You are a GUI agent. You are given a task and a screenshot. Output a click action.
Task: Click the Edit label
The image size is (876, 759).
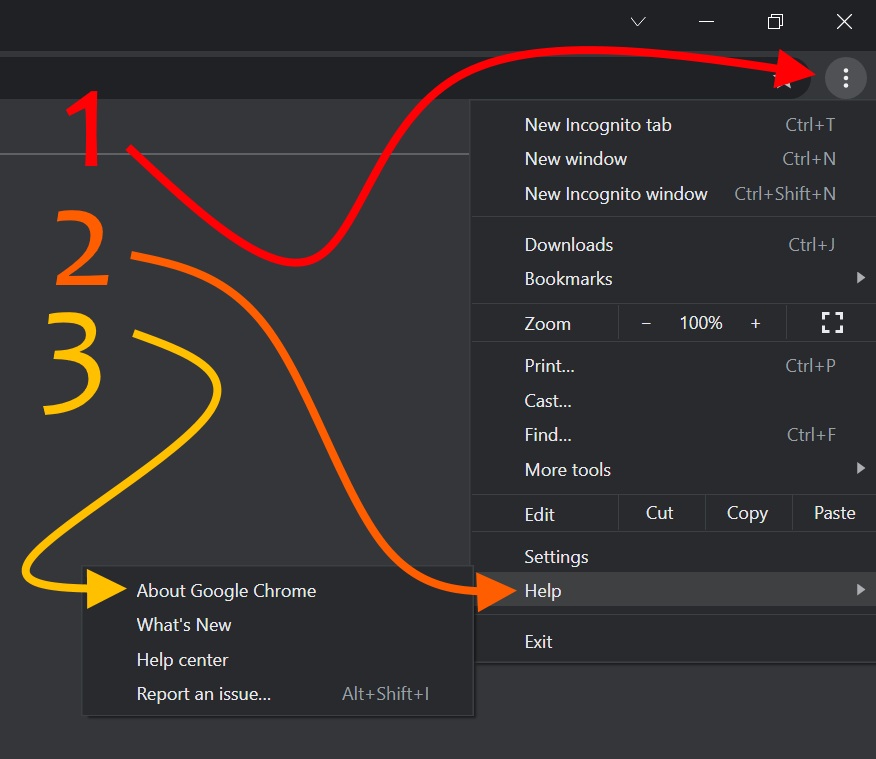click(x=540, y=514)
